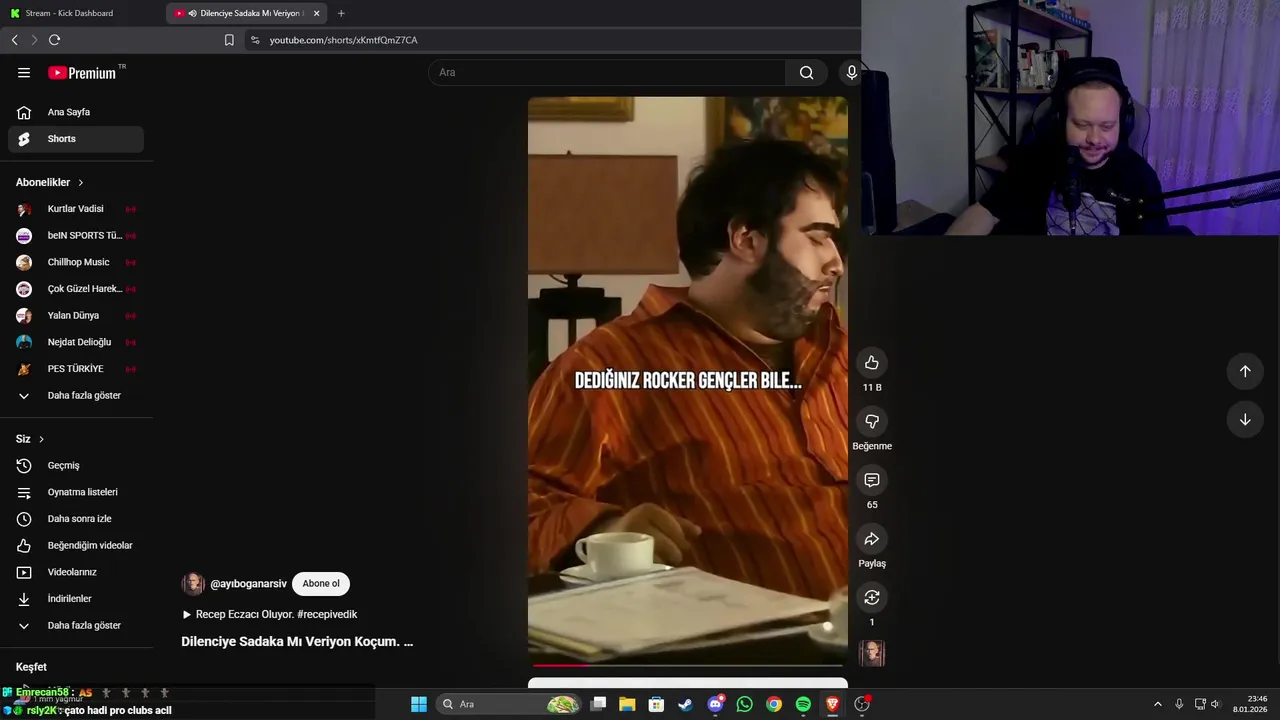Viewport: 1280px width, 720px height.
Task: Close the Dilenciye Sadaka tab
Action: click(317, 13)
